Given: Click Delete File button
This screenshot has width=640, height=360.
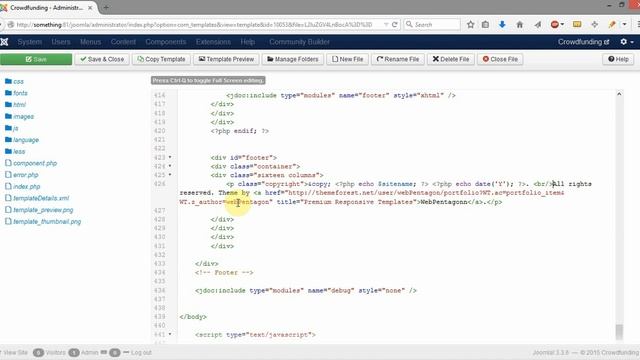Looking at the screenshot, I should click(451, 59).
